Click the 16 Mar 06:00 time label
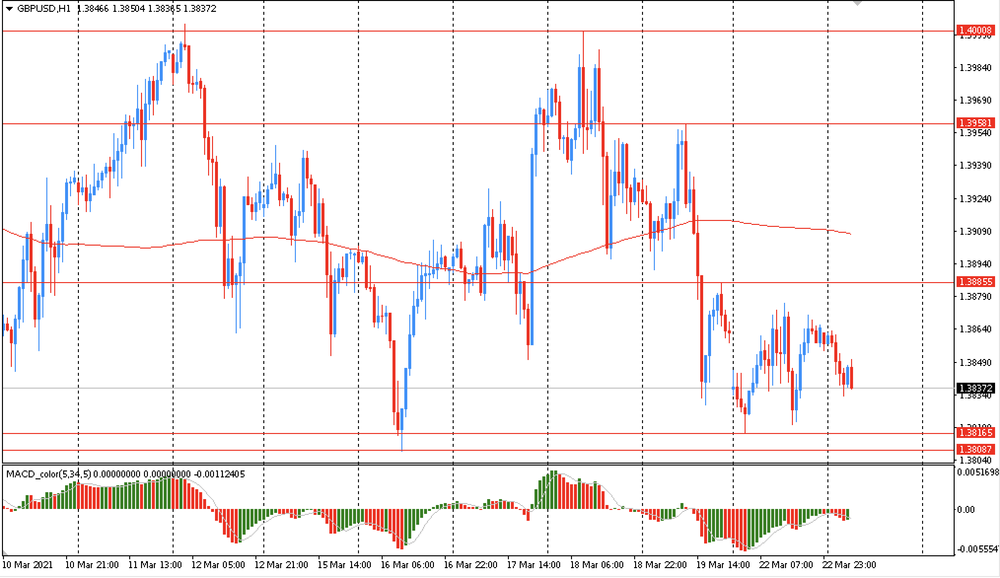 point(408,565)
